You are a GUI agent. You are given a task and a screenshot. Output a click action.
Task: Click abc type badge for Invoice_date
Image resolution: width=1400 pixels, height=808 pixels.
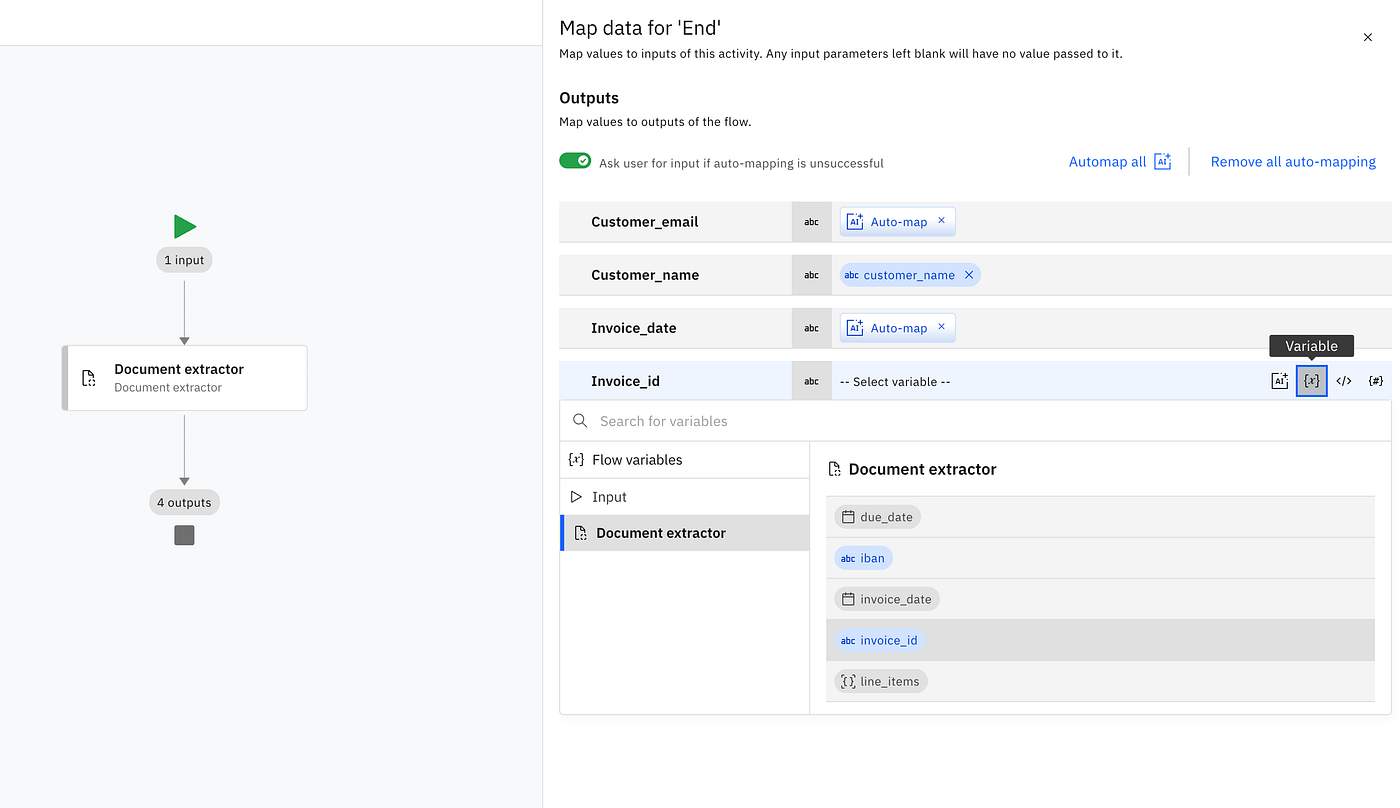(x=812, y=328)
